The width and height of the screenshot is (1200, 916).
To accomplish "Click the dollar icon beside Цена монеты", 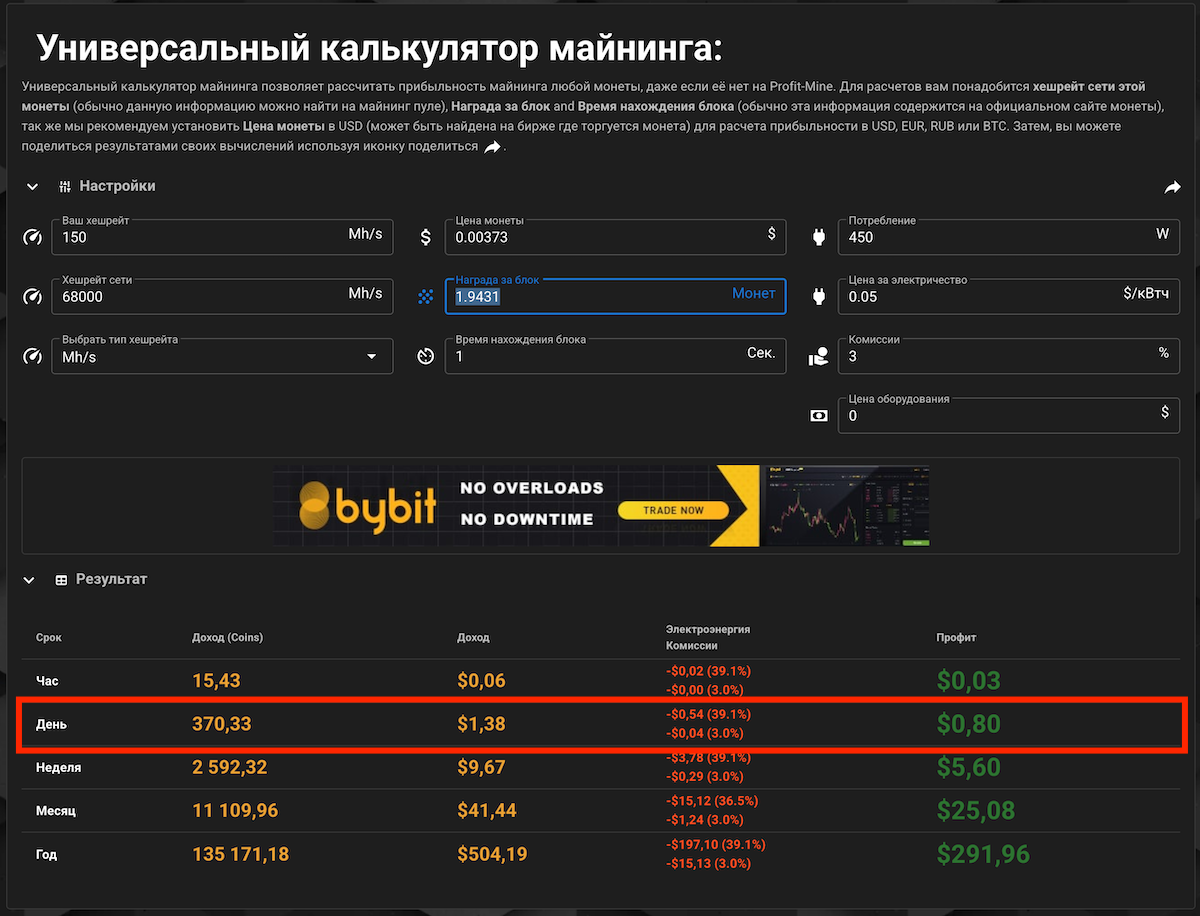I will [425, 238].
